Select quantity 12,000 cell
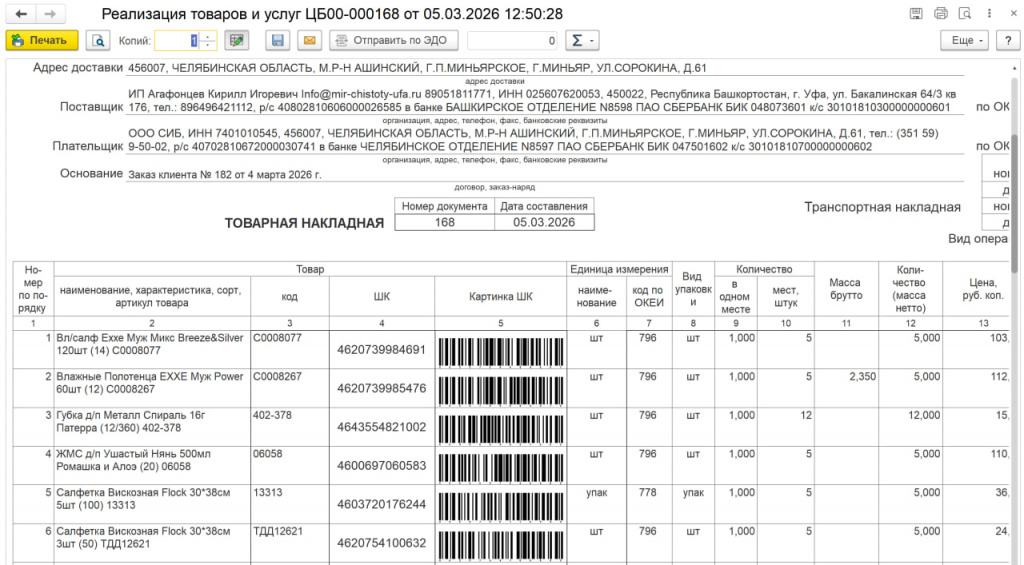Viewport: 1024px width, 565px height. tap(910, 427)
